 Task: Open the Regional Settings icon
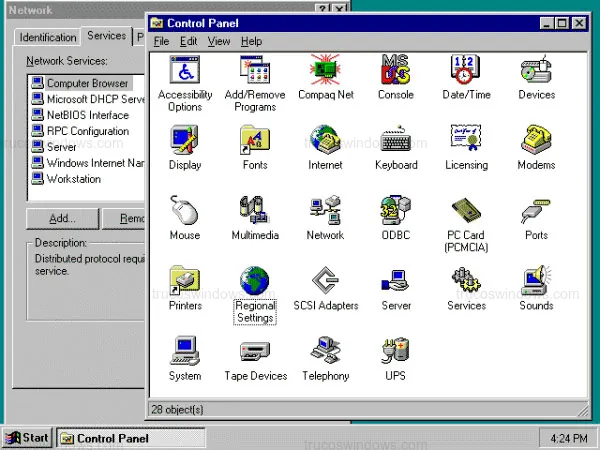coord(255,281)
